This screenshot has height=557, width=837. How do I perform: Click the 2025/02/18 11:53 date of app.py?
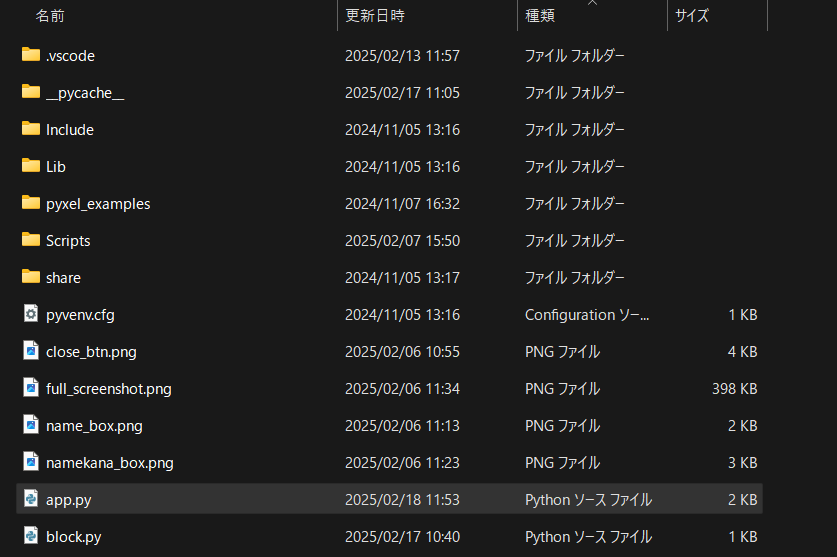(402, 500)
